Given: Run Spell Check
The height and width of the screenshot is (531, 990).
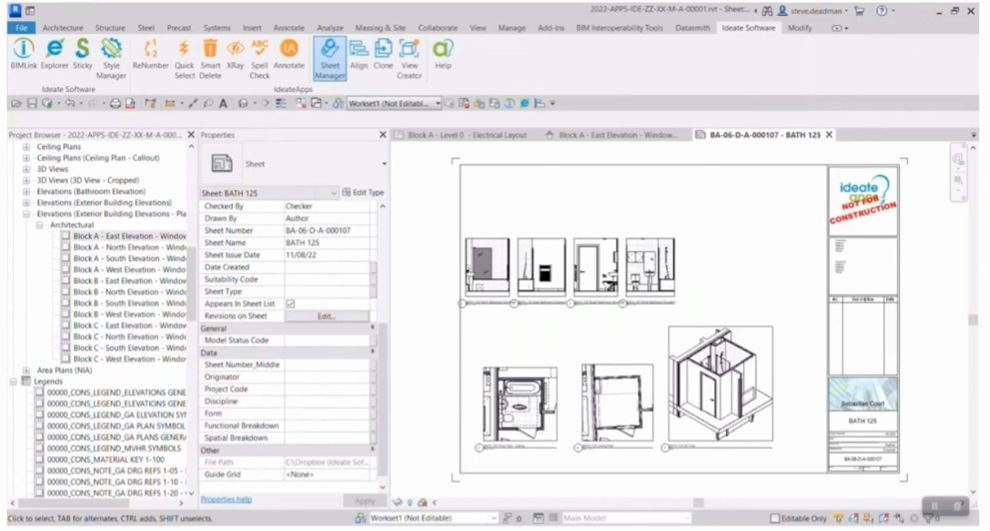Looking at the screenshot, I should [x=259, y=58].
